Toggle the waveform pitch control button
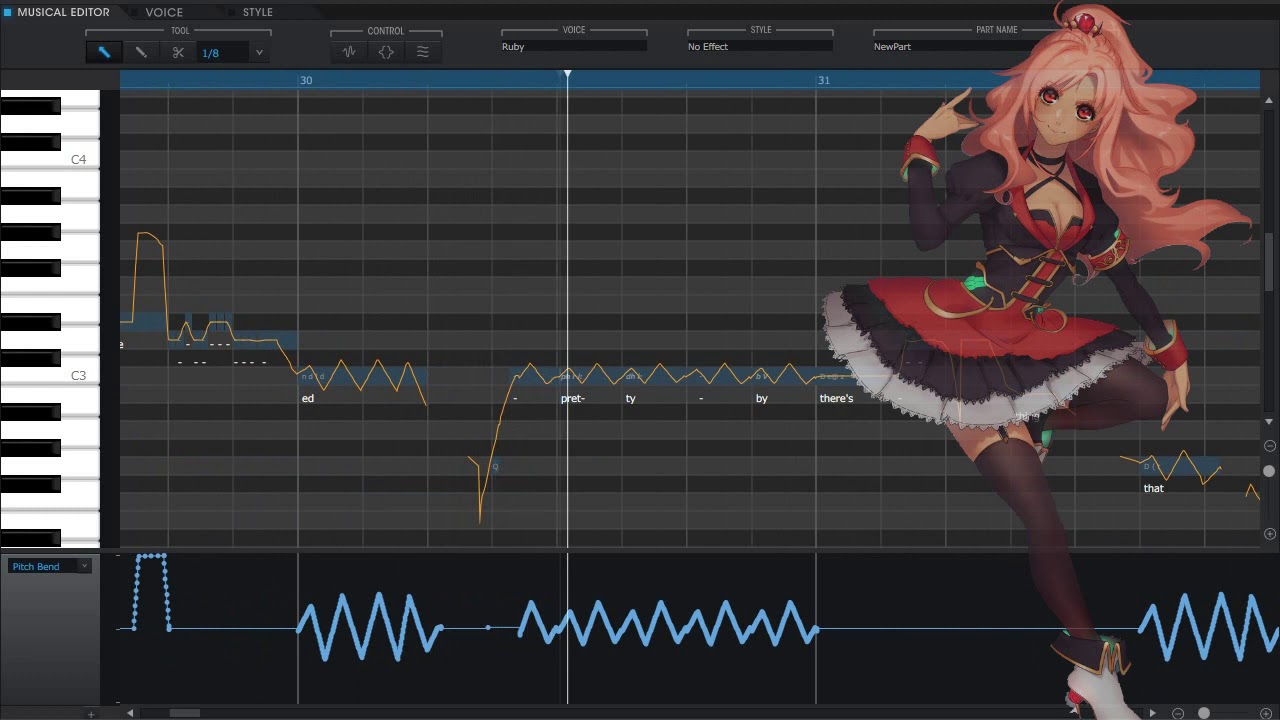This screenshot has height=720, width=1280. pos(349,52)
